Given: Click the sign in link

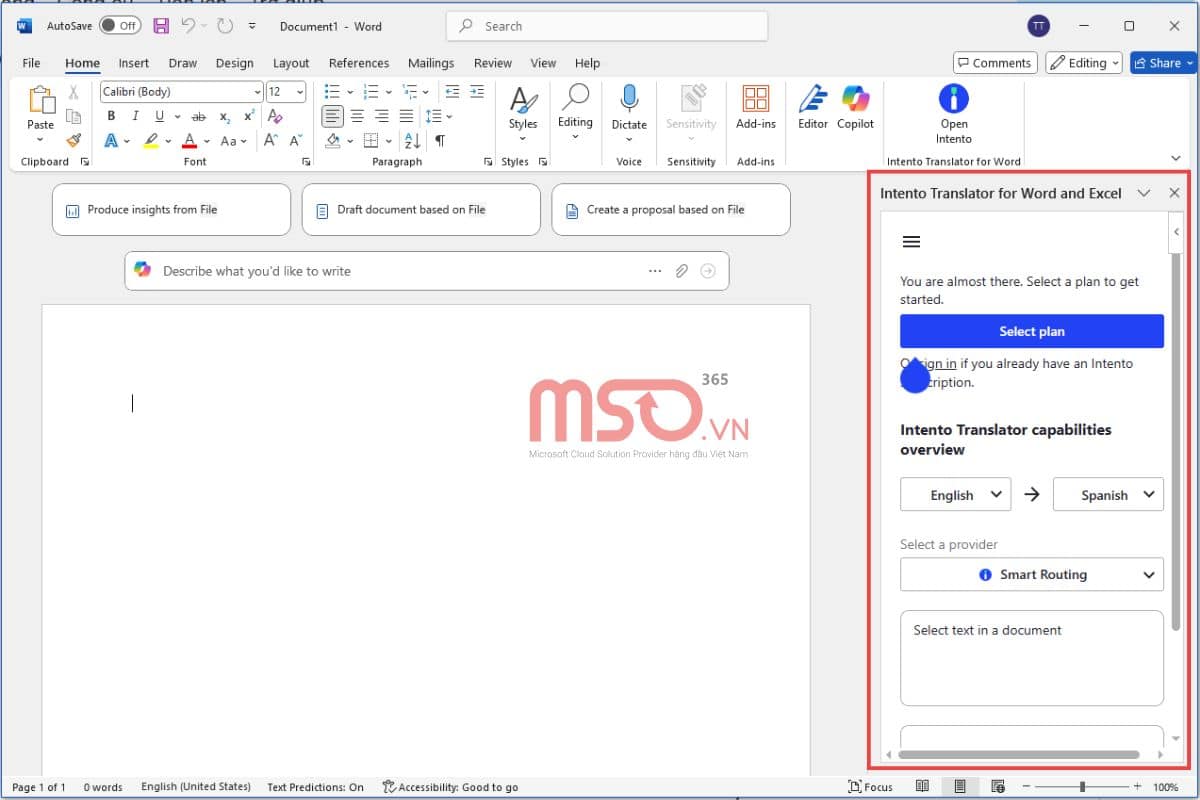Looking at the screenshot, I should (x=937, y=364).
